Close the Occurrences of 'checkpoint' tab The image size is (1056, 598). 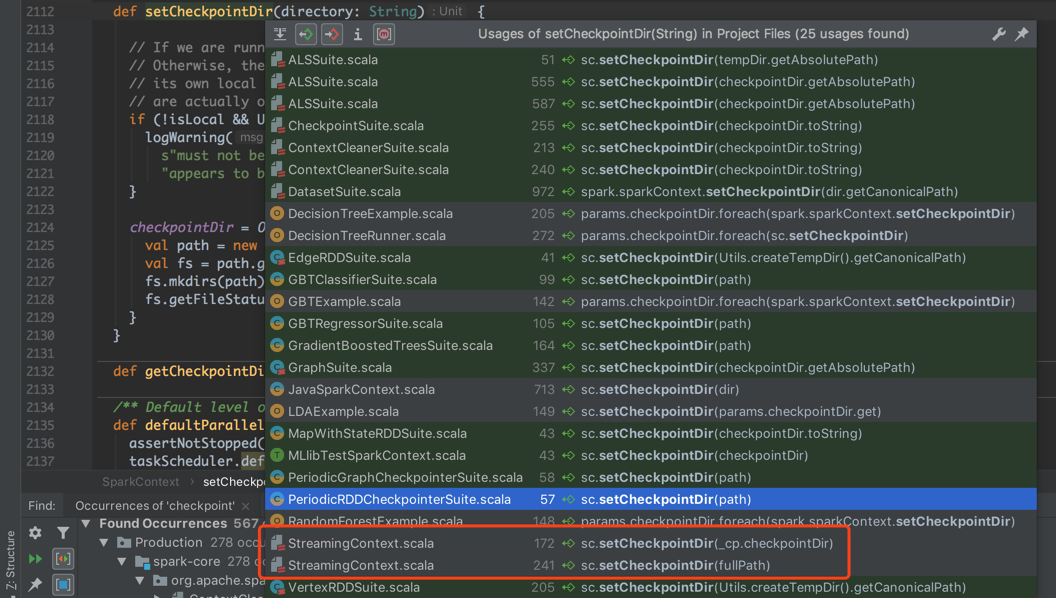point(246,506)
